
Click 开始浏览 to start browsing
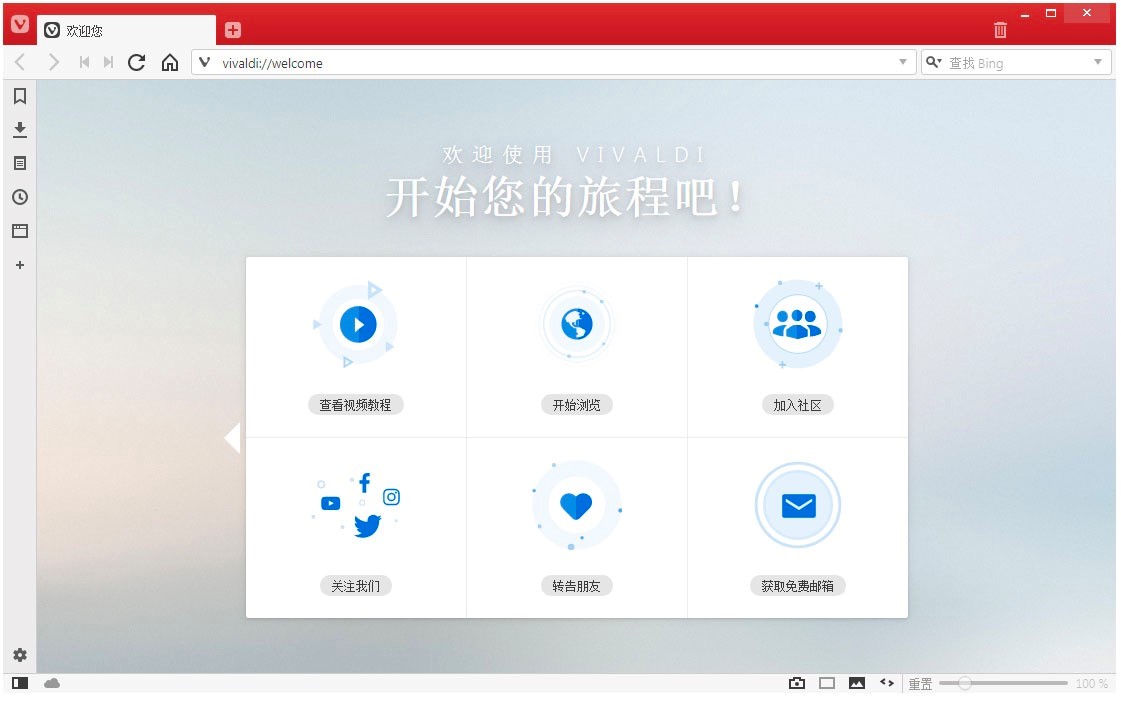(576, 404)
